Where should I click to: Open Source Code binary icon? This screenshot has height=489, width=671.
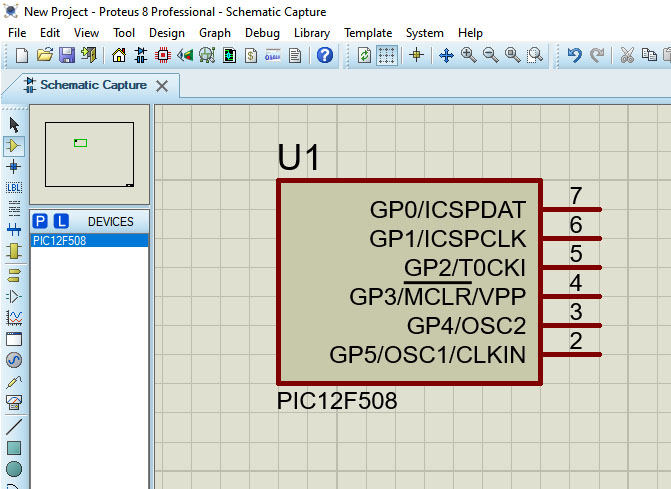273,55
